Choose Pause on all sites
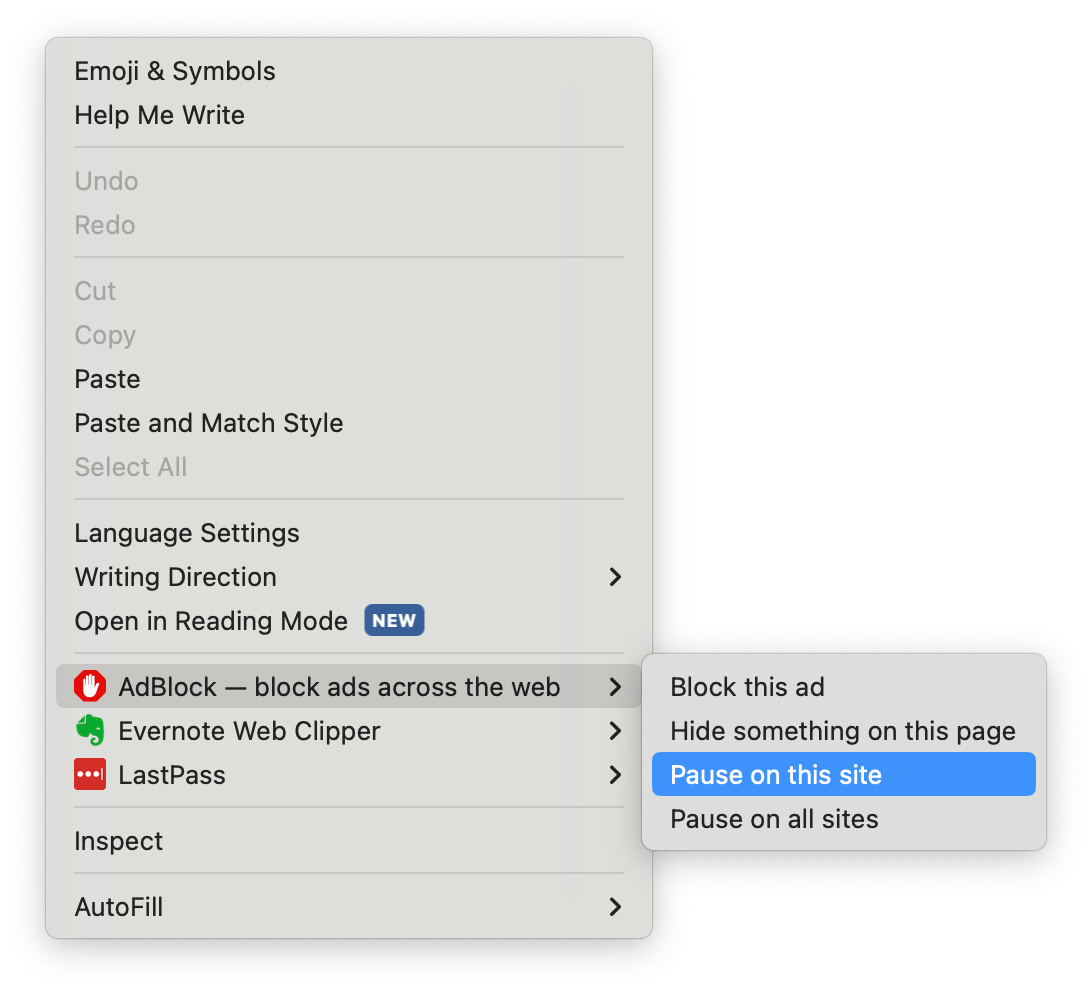 pos(774,819)
